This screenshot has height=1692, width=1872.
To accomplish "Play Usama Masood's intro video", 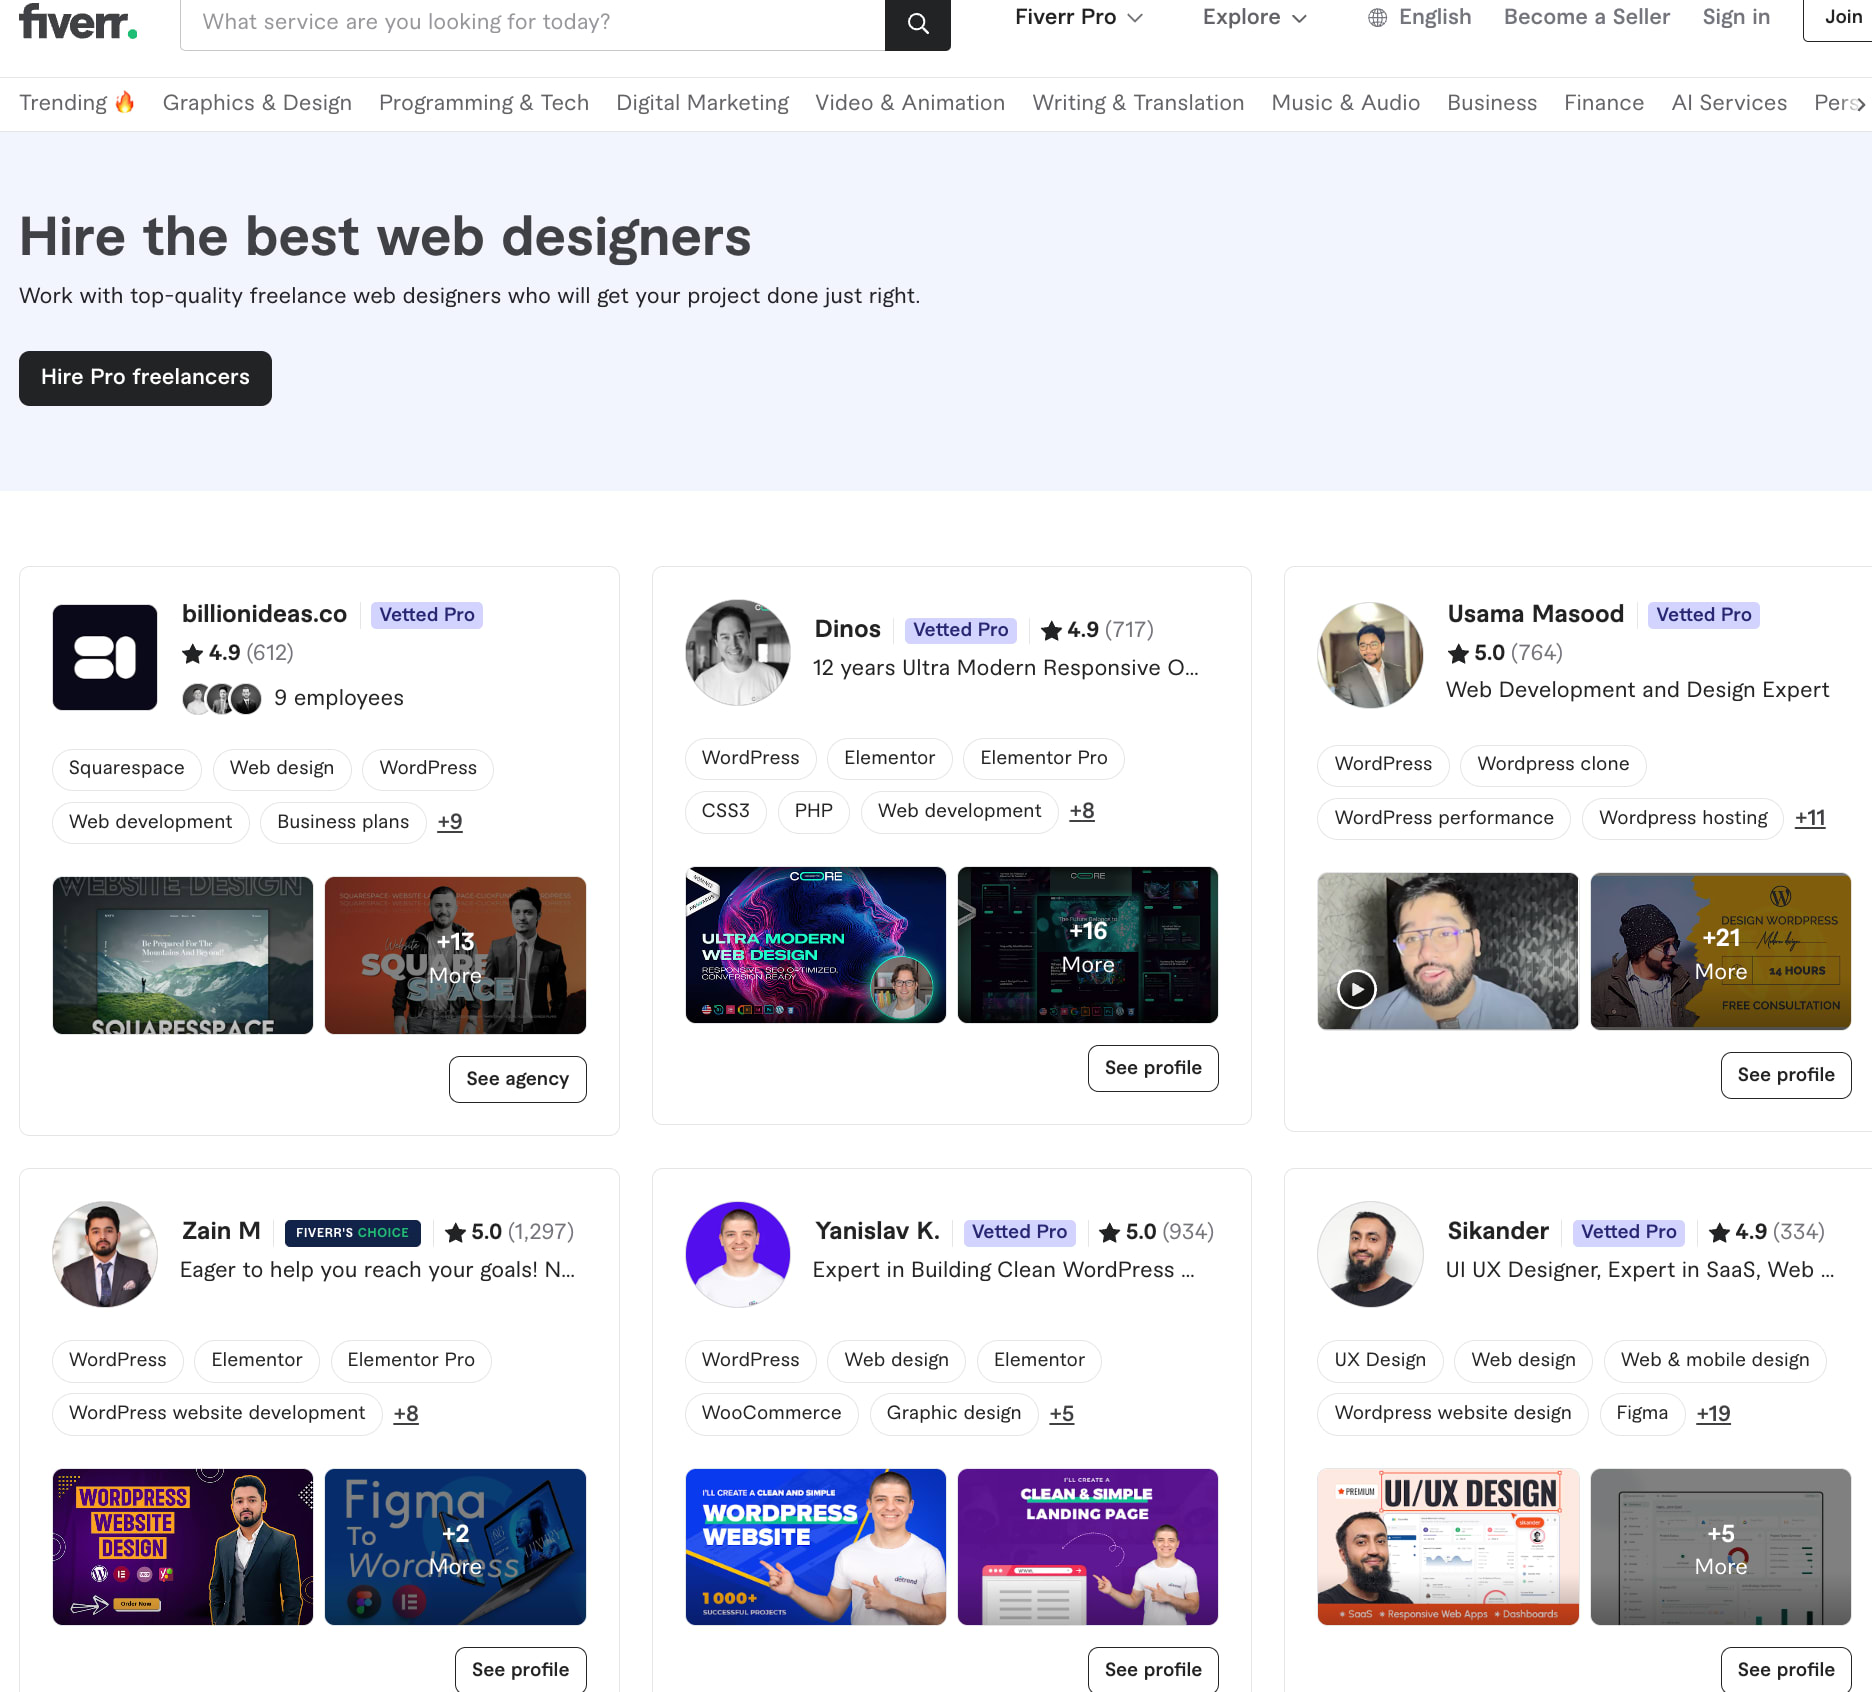I will pyautogui.click(x=1356, y=989).
